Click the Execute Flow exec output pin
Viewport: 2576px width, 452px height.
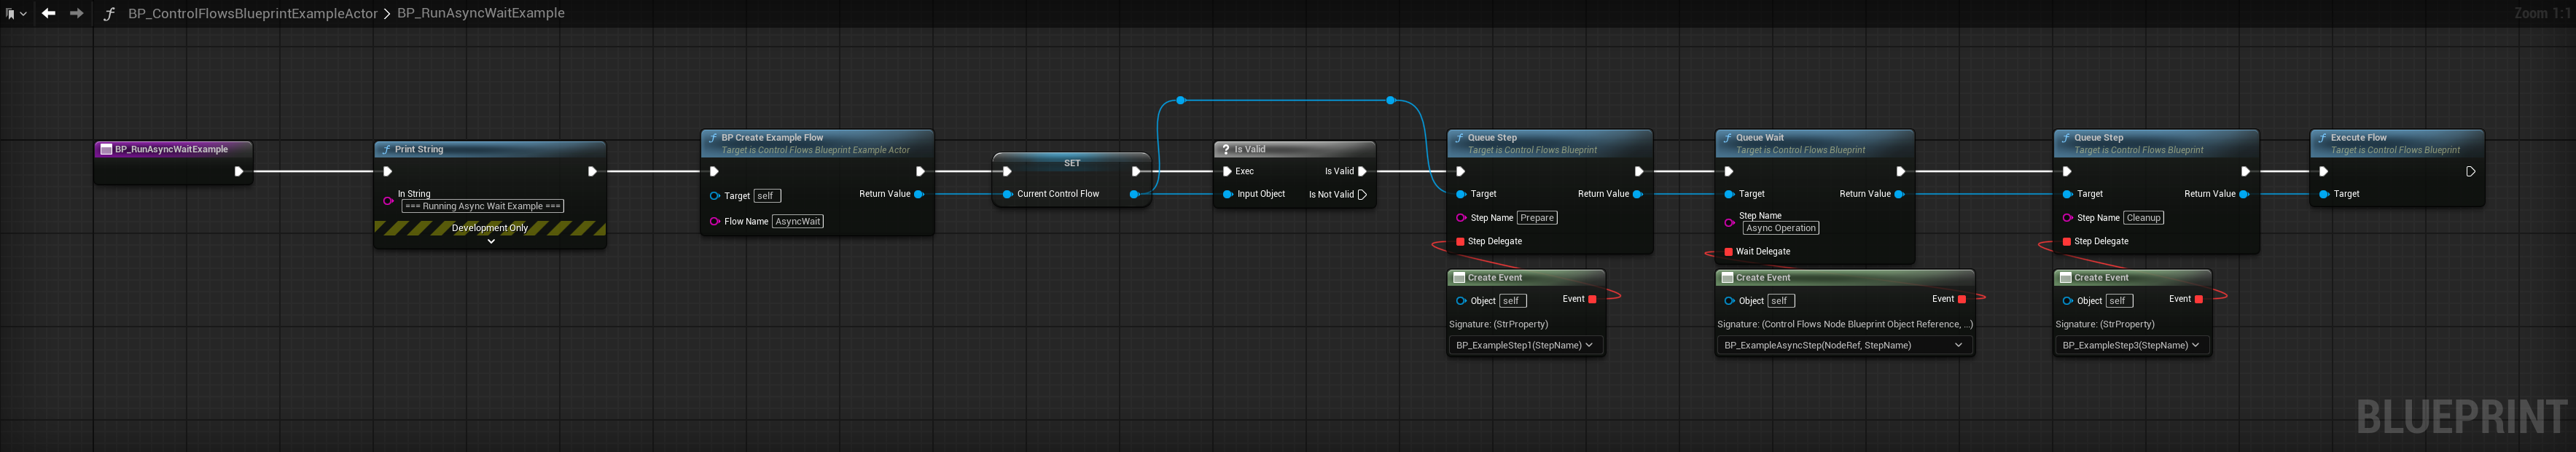tap(2470, 172)
